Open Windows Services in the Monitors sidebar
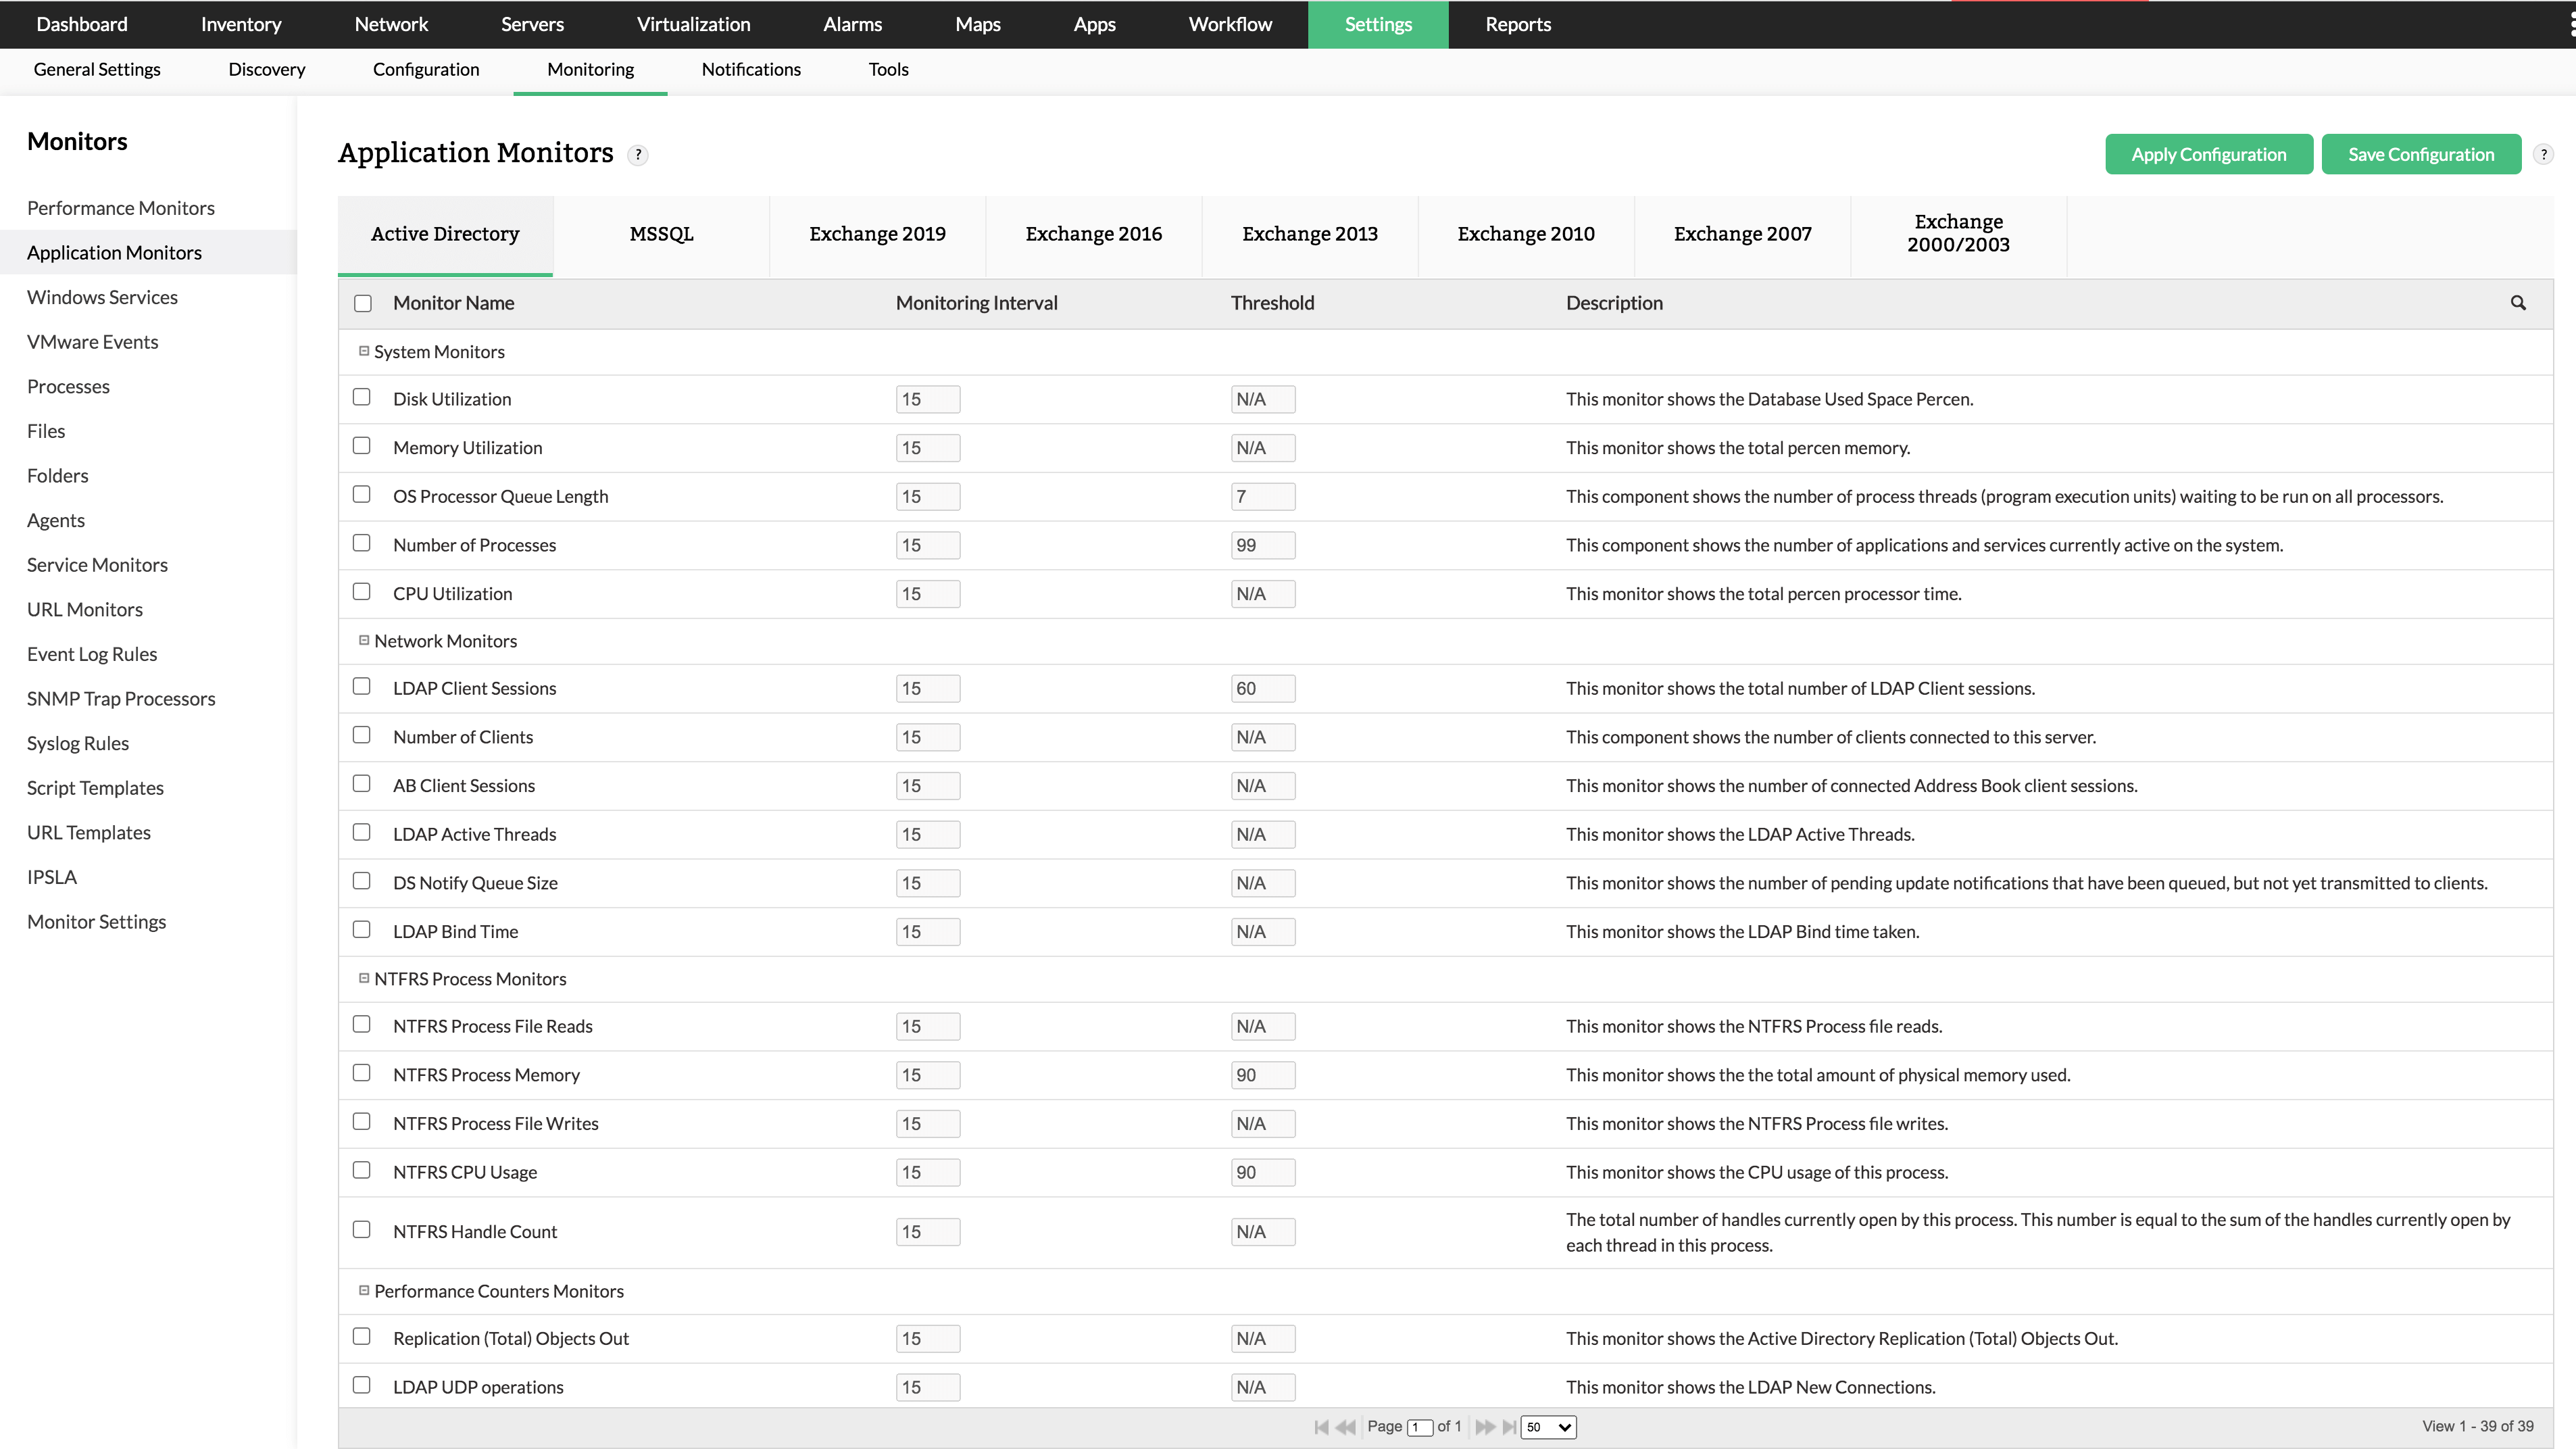Image resolution: width=2576 pixels, height=1449 pixels. (101, 296)
